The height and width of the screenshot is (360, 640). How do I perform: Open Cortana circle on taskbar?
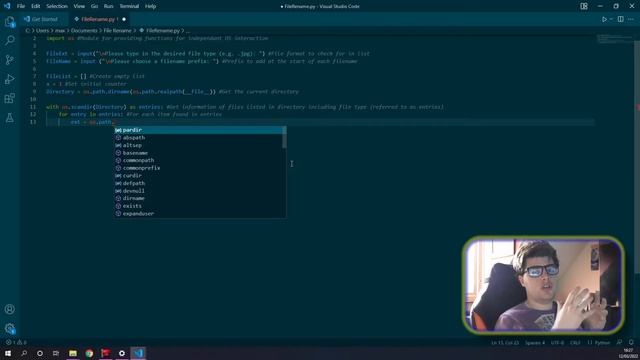click(x=40, y=353)
